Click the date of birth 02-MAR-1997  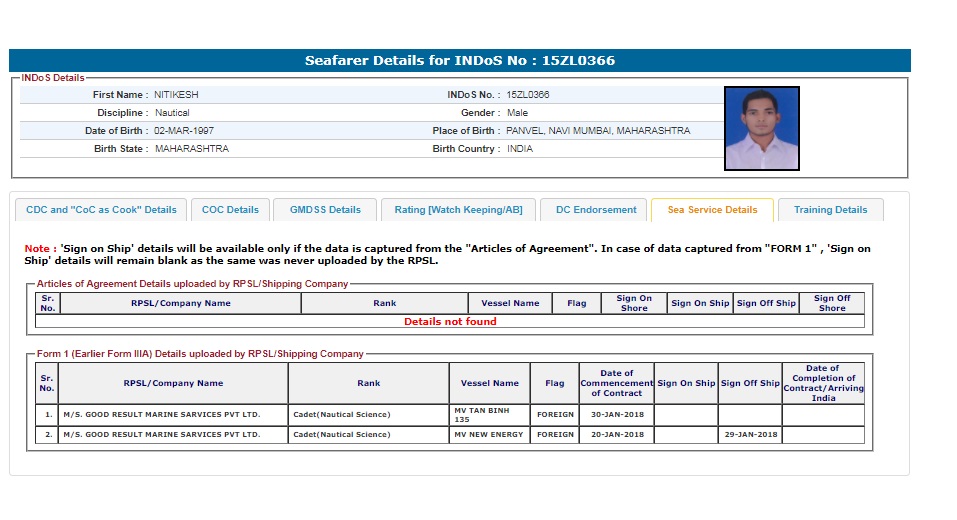click(184, 131)
